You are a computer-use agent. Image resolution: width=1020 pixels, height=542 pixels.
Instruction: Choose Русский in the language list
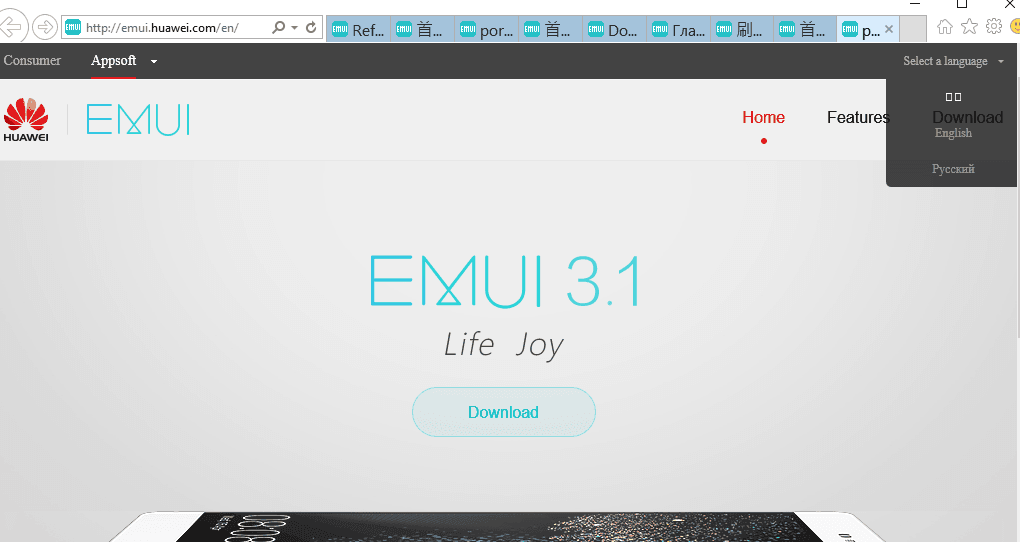pyautogui.click(x=953, y=169)
